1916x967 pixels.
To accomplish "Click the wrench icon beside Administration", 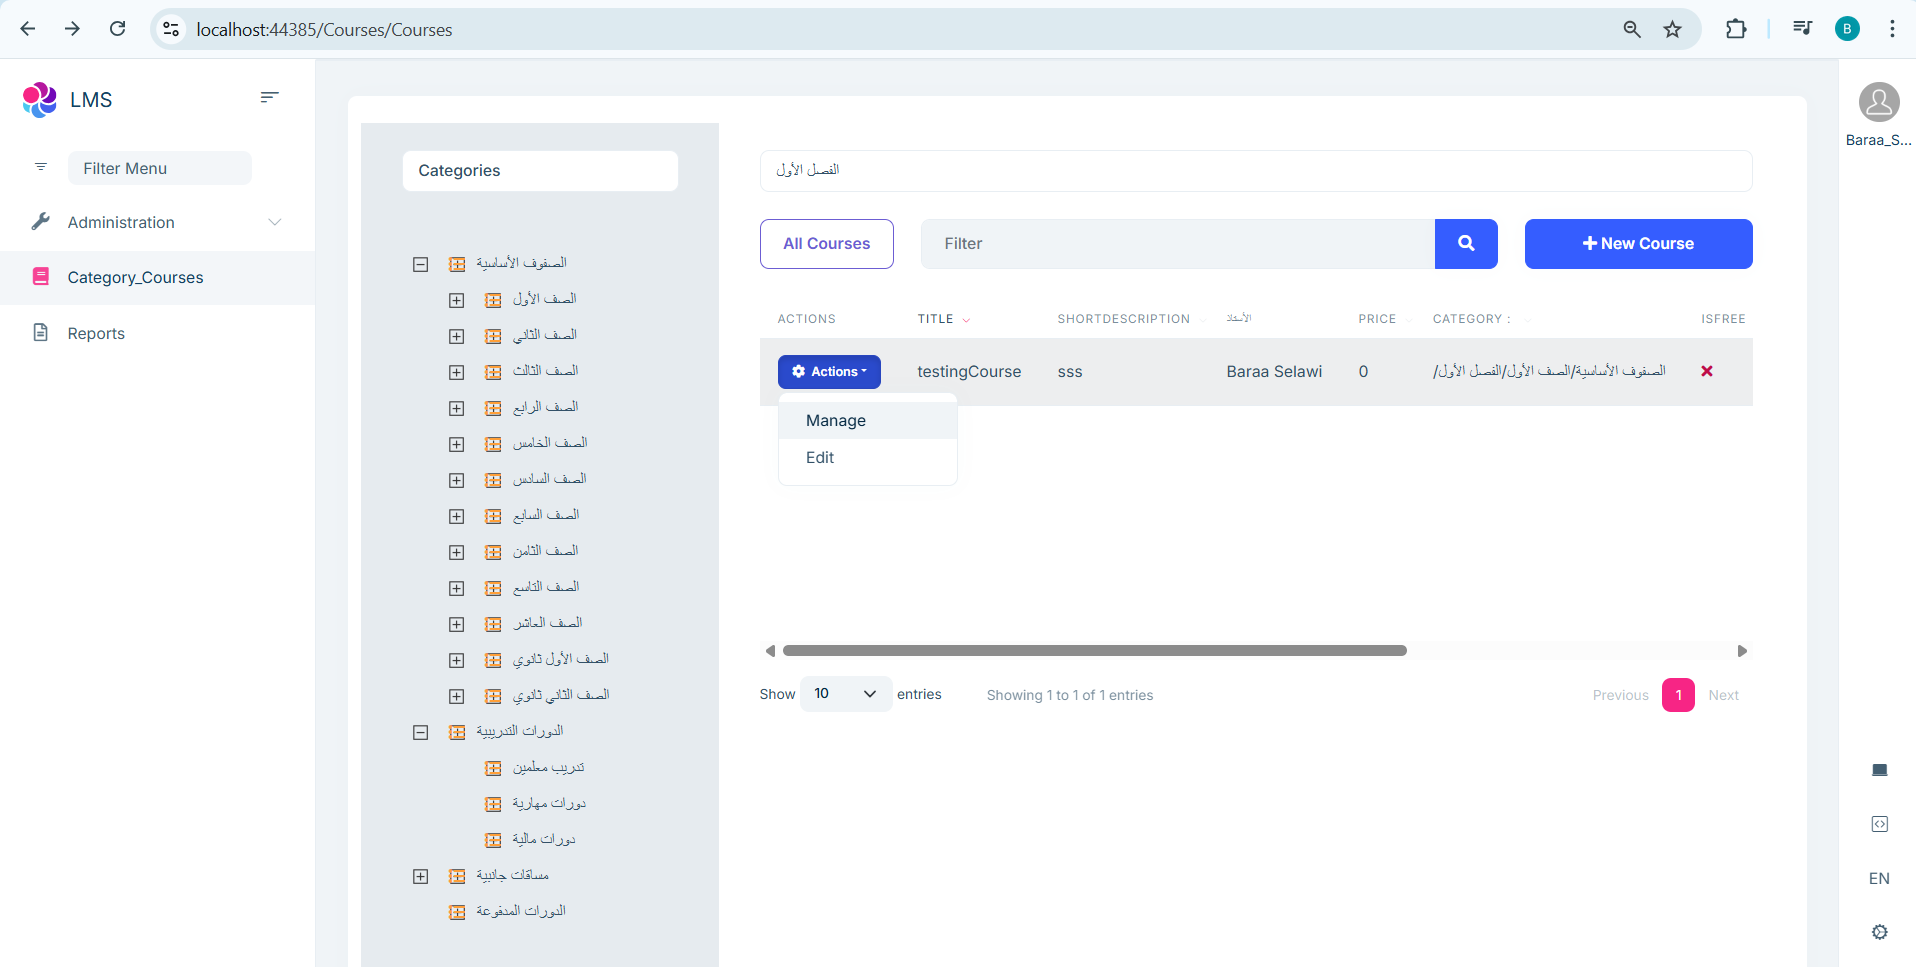I will (x=40, y=222).
